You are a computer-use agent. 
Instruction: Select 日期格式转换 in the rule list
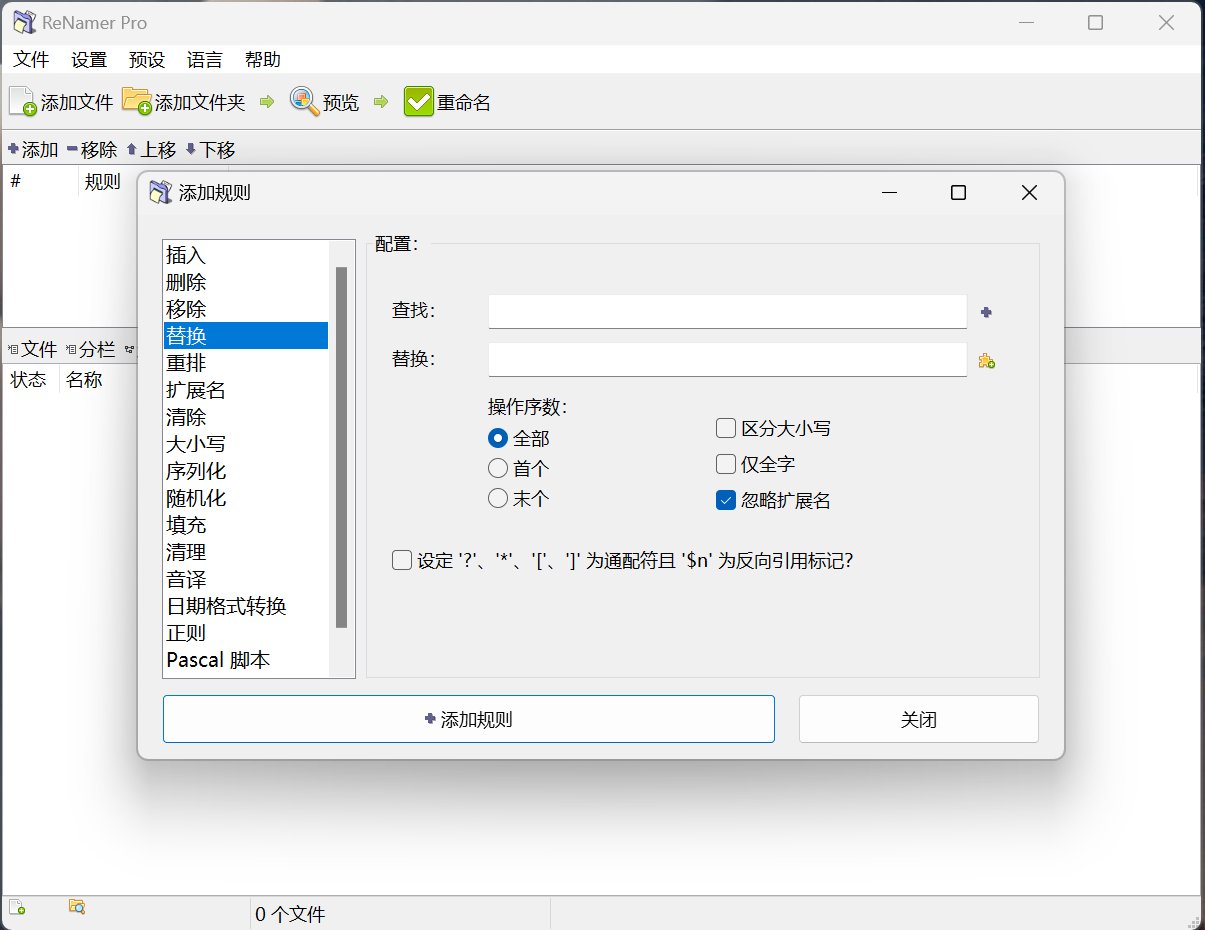(x=246, y=606)
